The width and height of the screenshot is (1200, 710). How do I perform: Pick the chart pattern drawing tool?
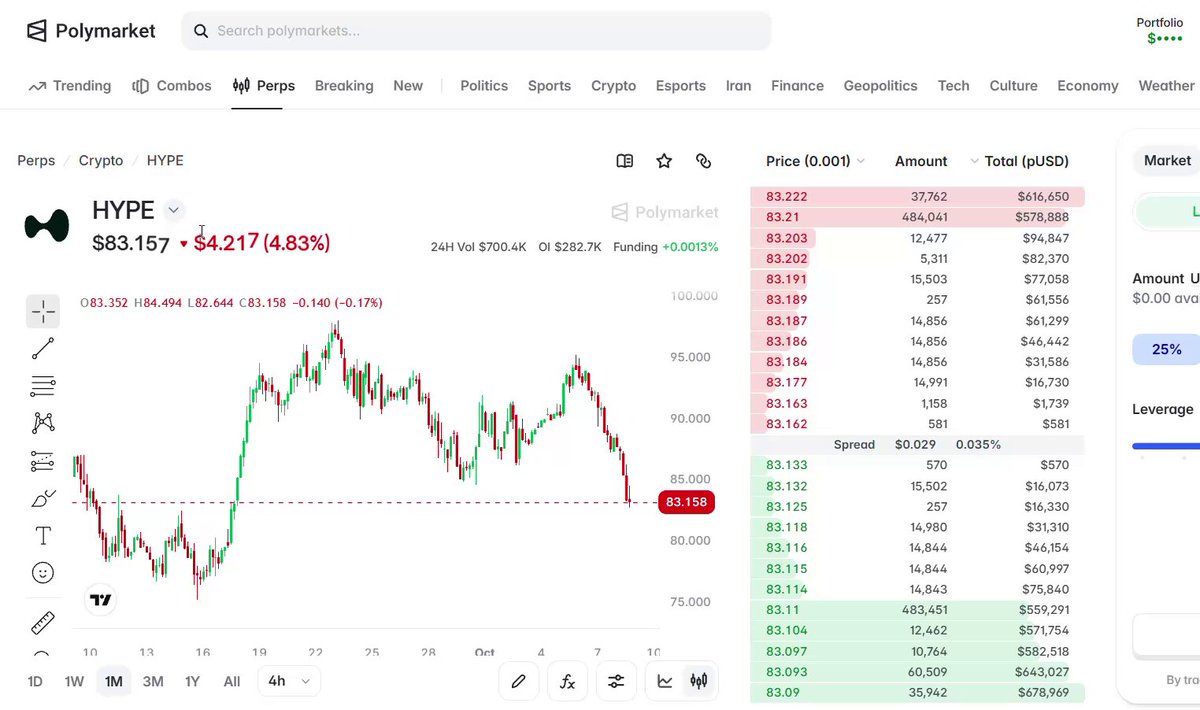(x=43, y=423)
